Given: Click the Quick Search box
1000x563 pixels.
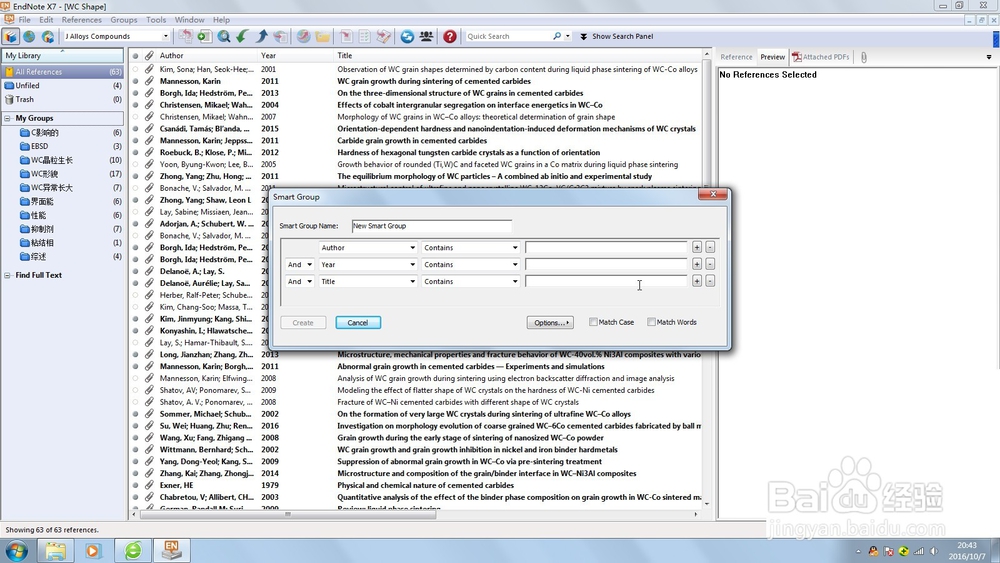Looking at the screenshot, I should click(x=508, y=36).
